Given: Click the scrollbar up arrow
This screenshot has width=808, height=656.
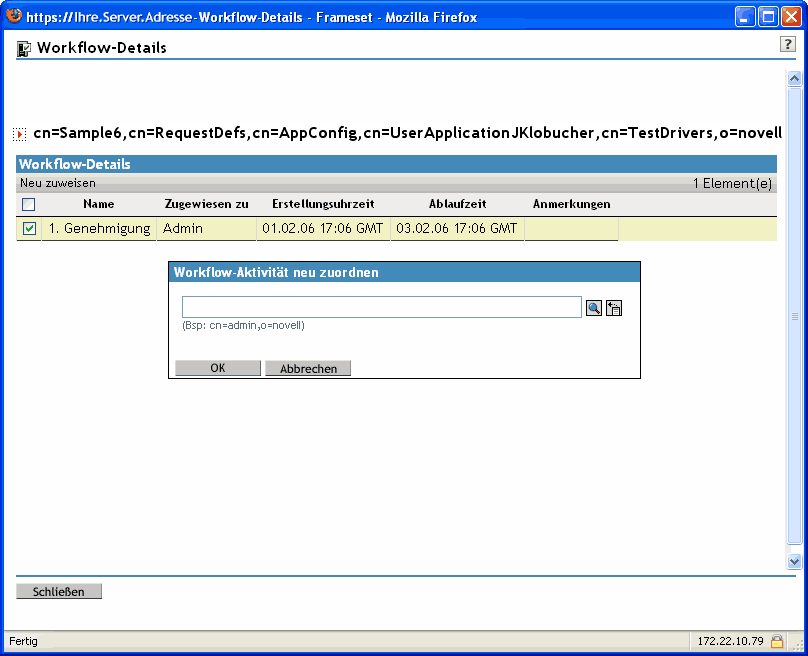Looking at the screenshot, I should click(x=794, y=78).
